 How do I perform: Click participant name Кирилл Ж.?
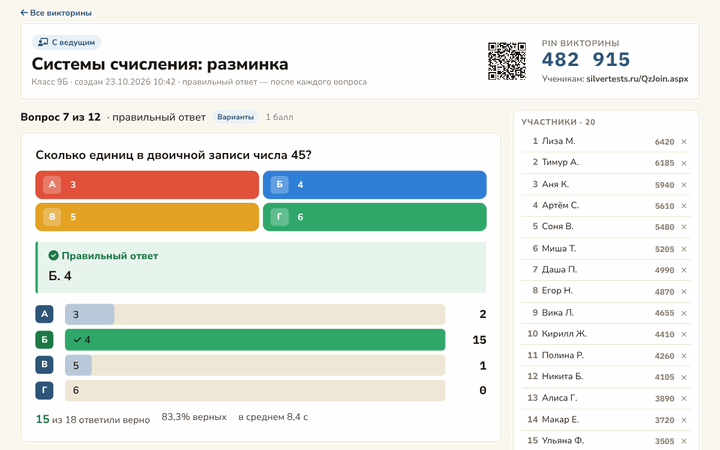(x=564, y=334)
